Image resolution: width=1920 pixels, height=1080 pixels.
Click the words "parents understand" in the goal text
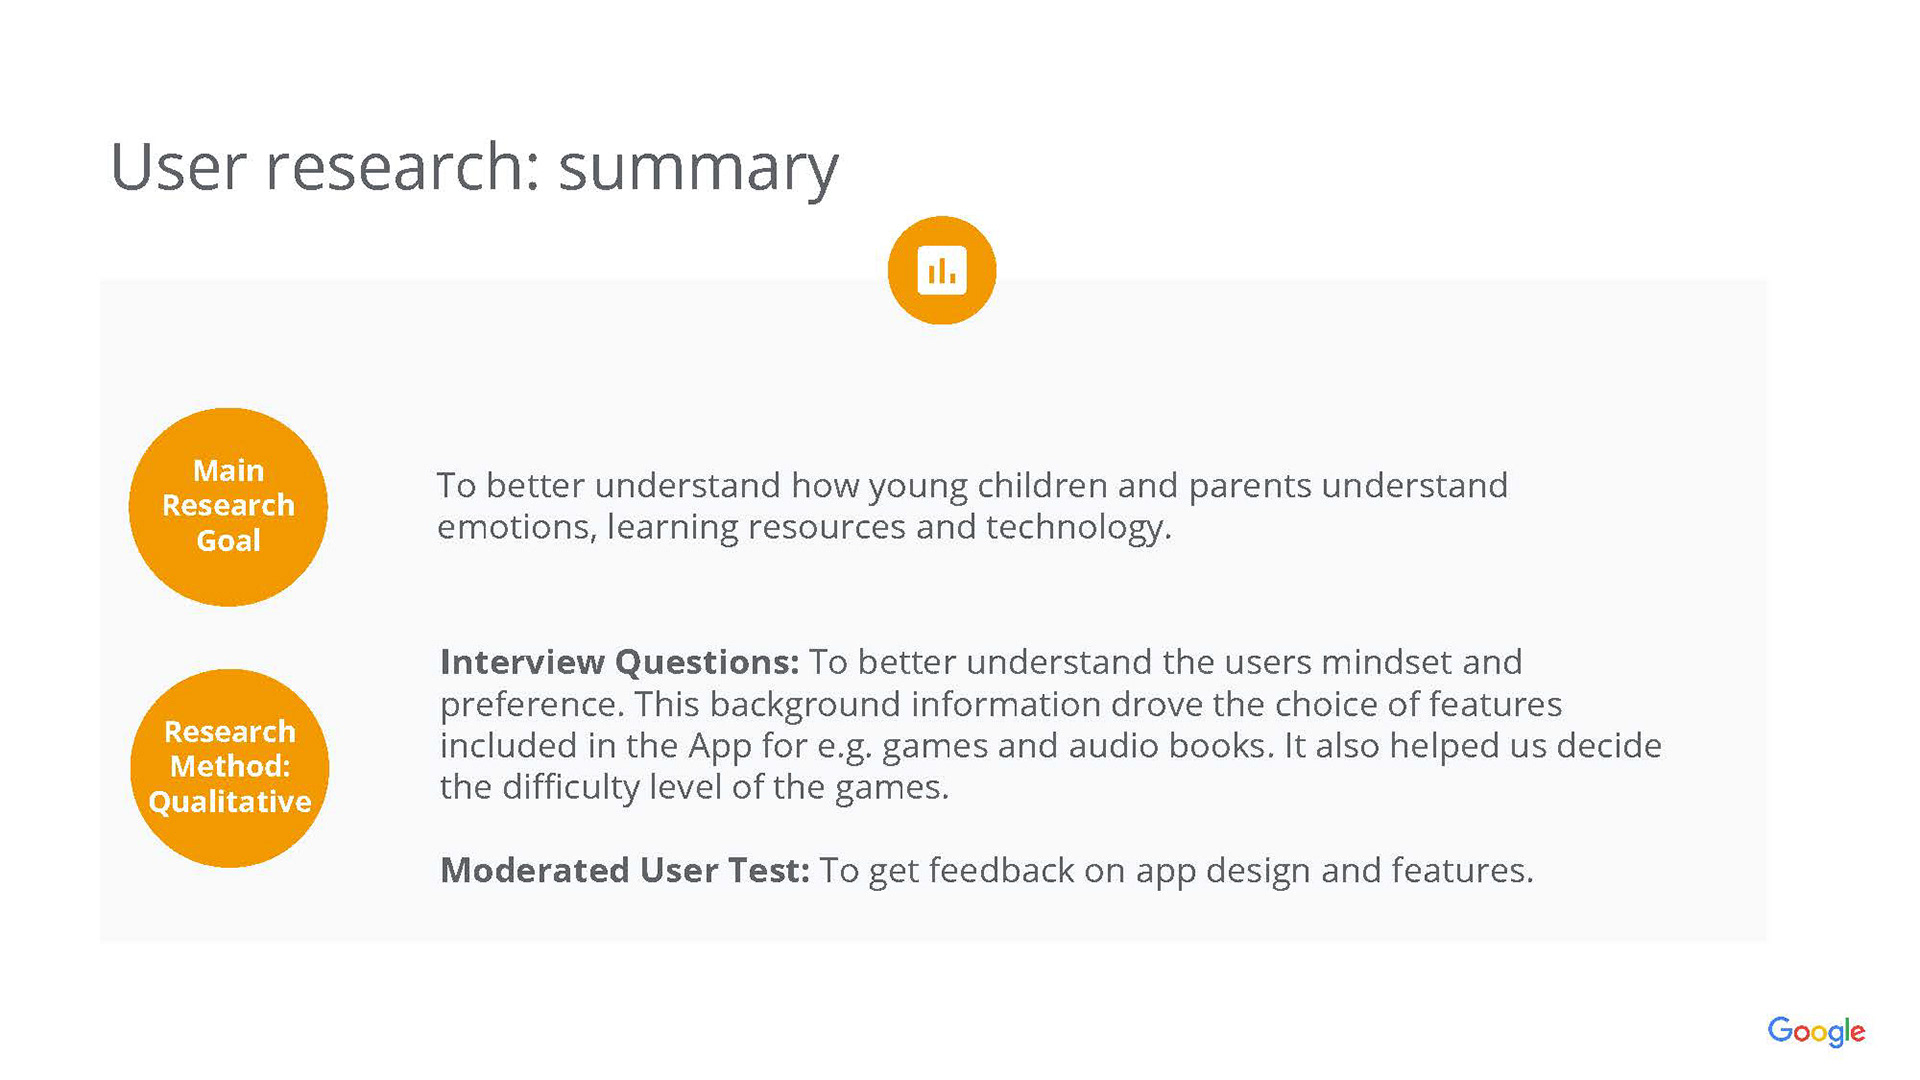[1347, 486]
